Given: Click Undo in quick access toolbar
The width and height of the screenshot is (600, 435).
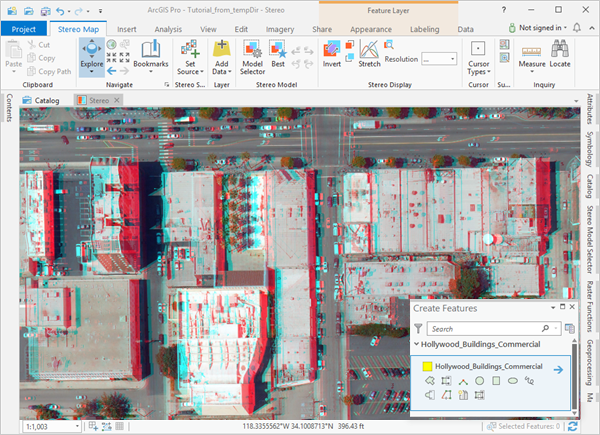Looking at the screenshot, I should (x=60, y=11).
